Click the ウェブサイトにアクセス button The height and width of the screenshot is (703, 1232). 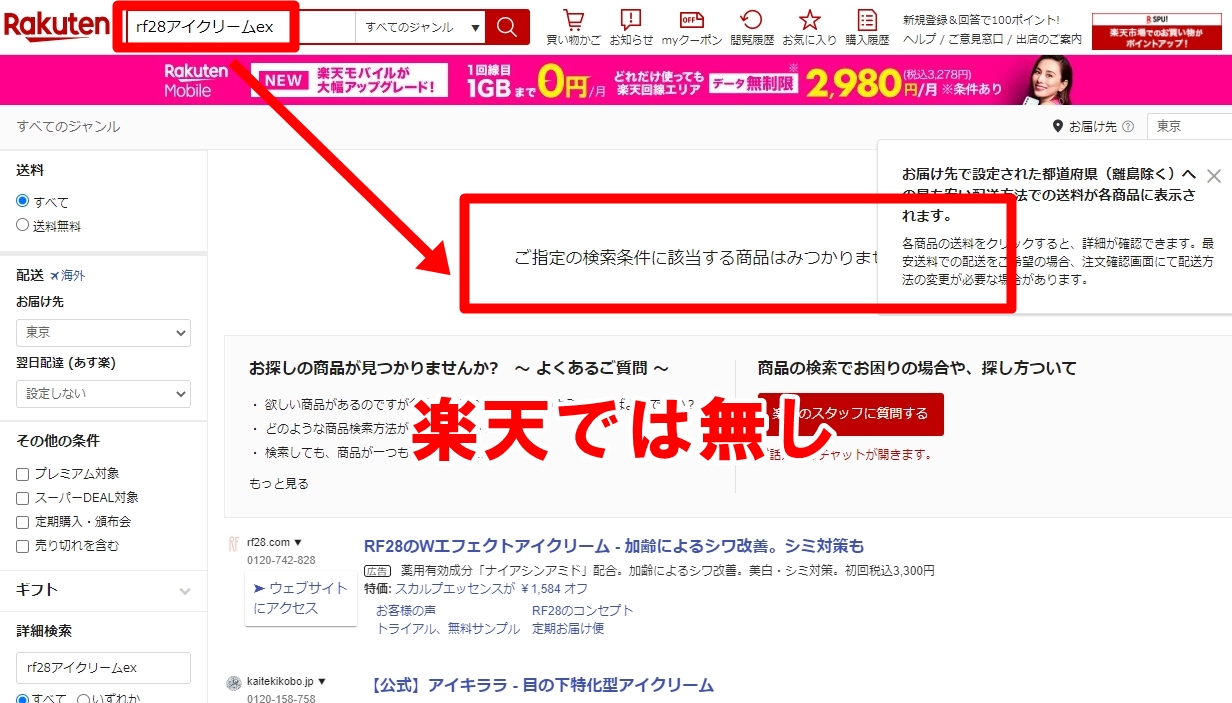coord(301,598)
